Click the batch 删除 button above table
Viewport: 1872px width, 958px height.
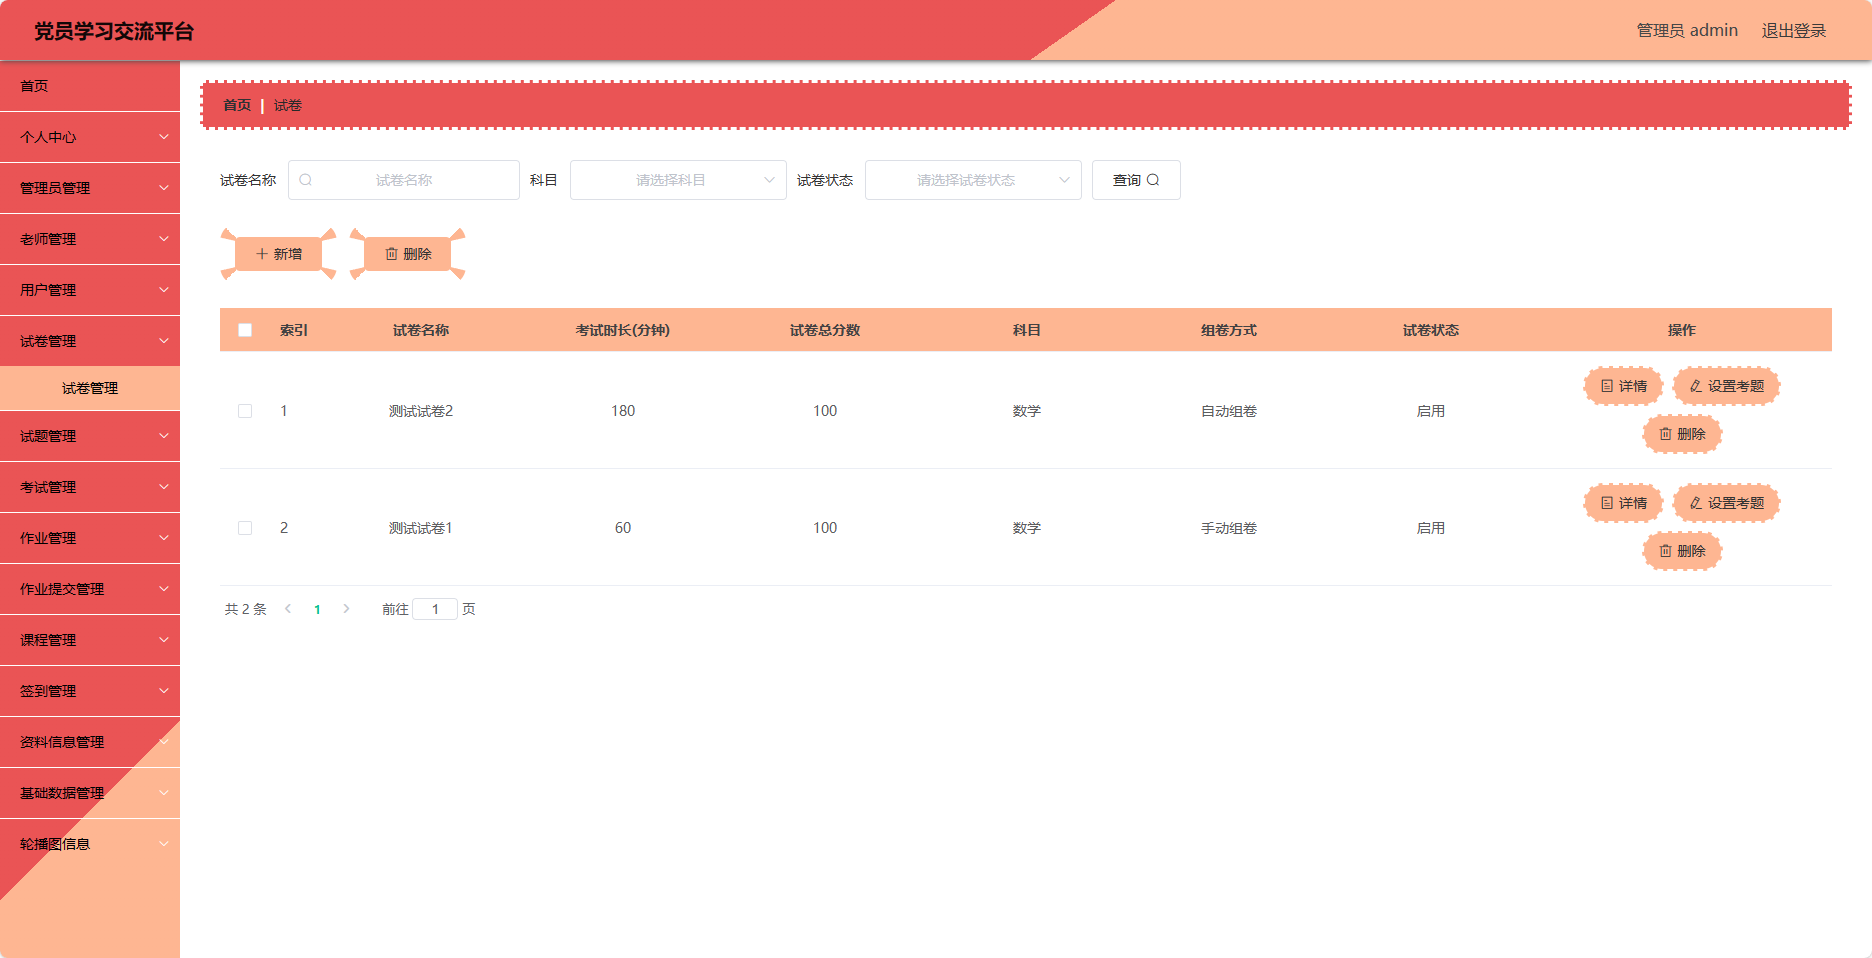[408, 254]
